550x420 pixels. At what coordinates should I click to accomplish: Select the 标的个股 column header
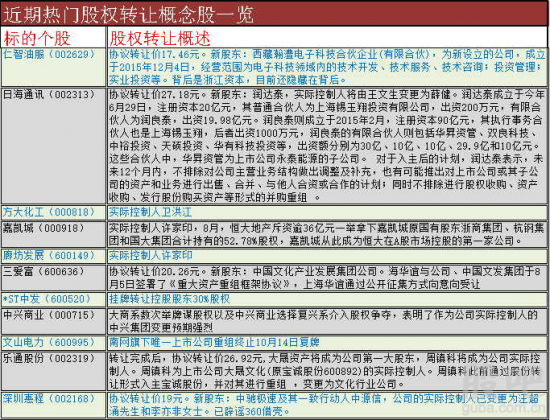tap(37, 38)
